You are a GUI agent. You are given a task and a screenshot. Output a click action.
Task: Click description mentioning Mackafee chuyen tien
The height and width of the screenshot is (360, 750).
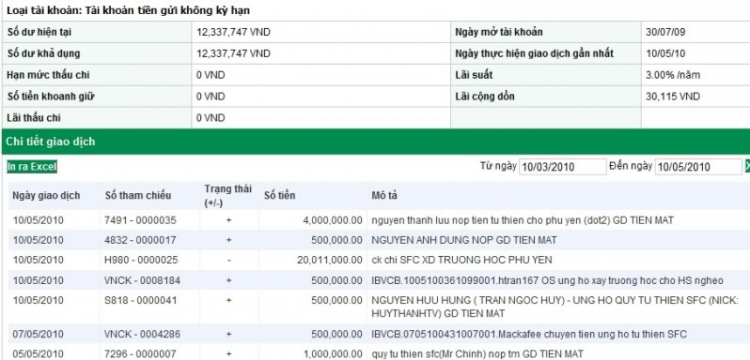point(529,334)
